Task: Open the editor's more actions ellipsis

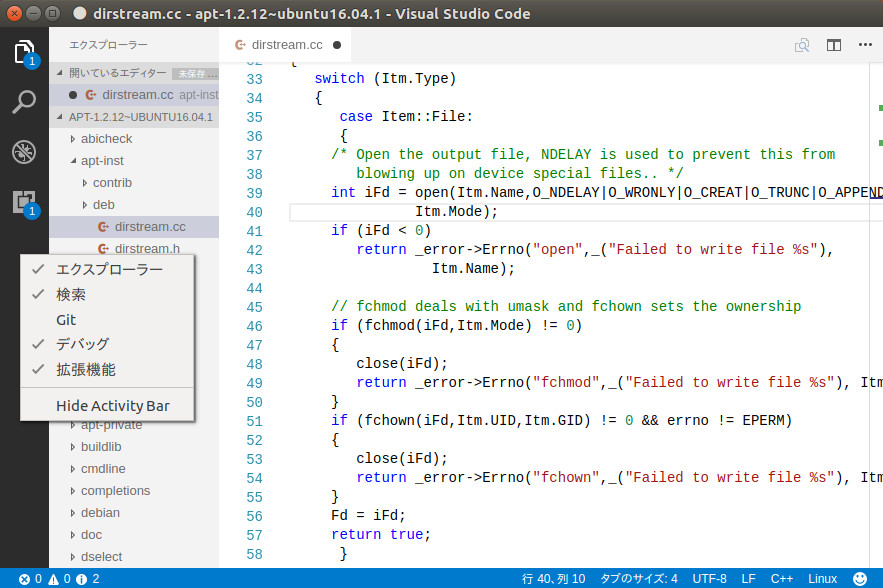Action: (x=866, y=44)
